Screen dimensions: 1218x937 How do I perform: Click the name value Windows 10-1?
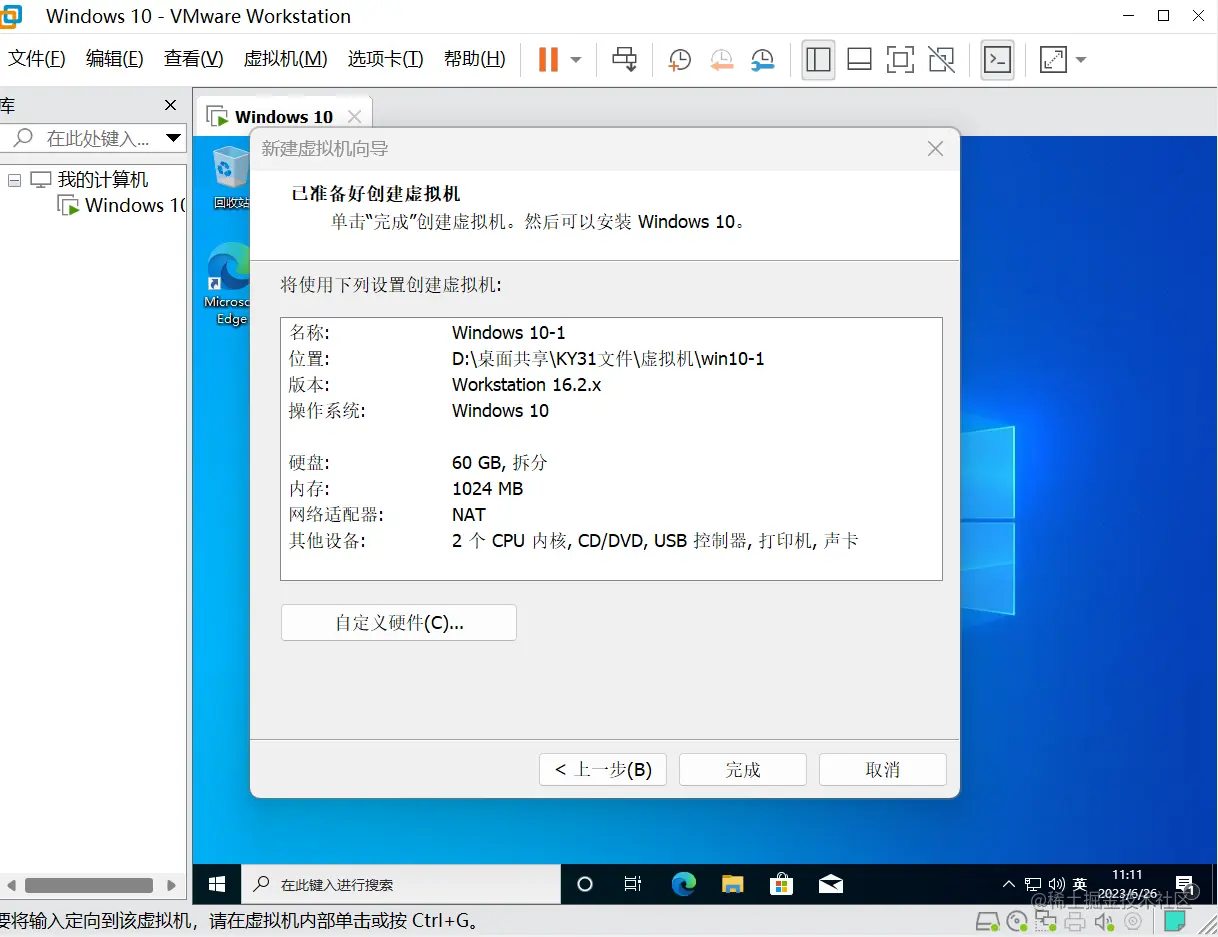tap(508, 333)
